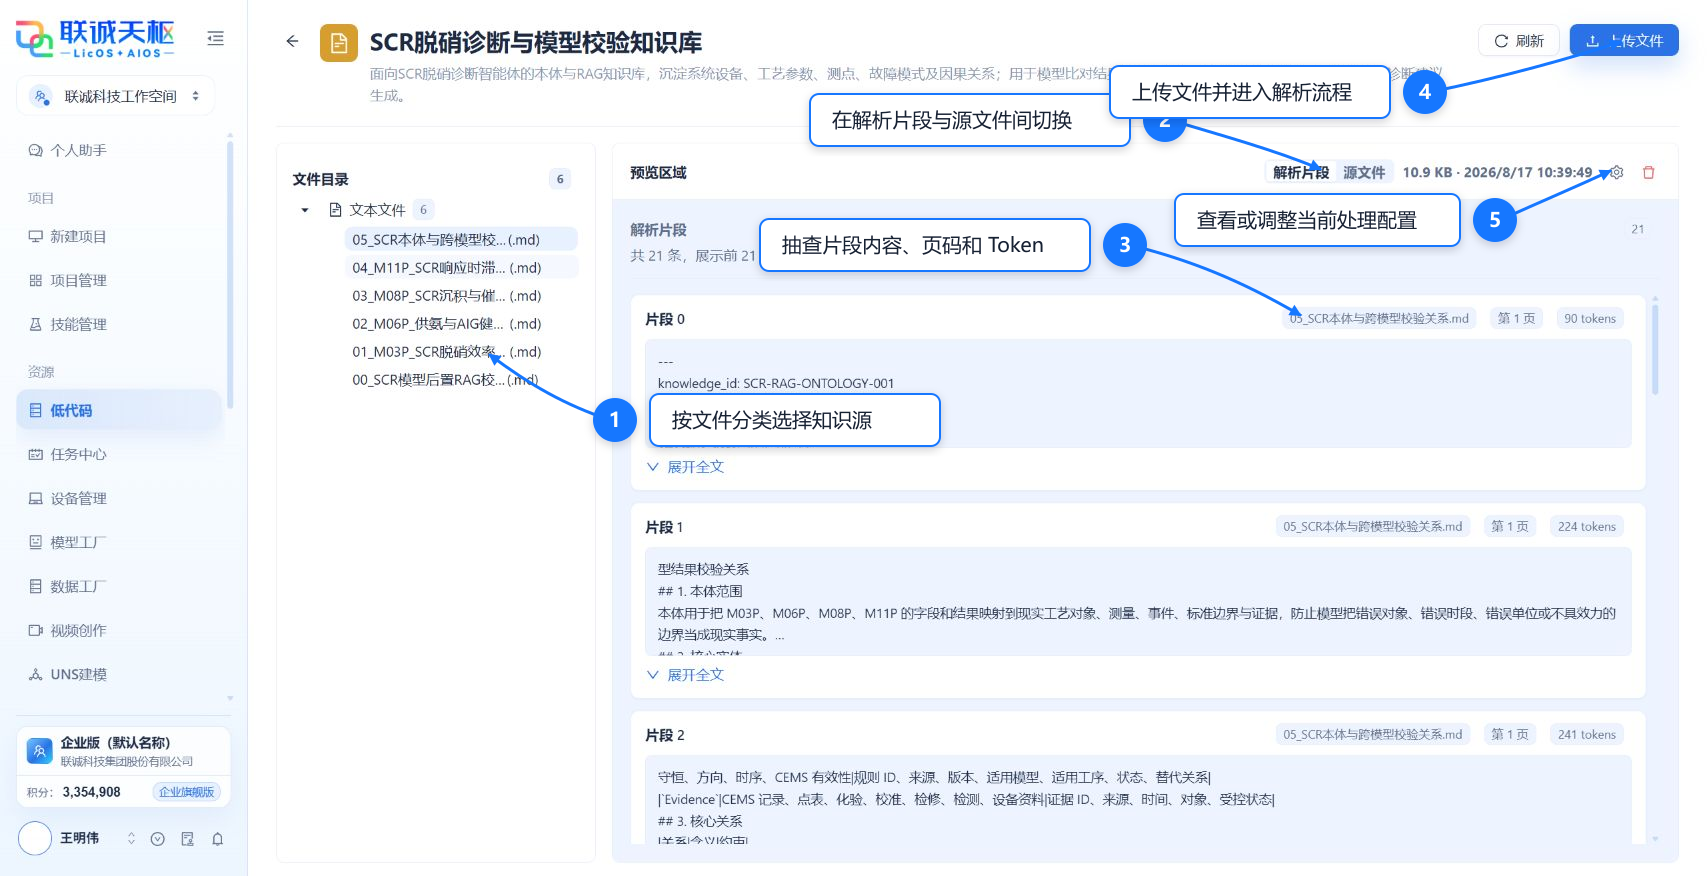Open the 个人助手 chat icon
The height and width of the screenshot is (876, 1707).
pyautogui.click(x=35, y=150)
